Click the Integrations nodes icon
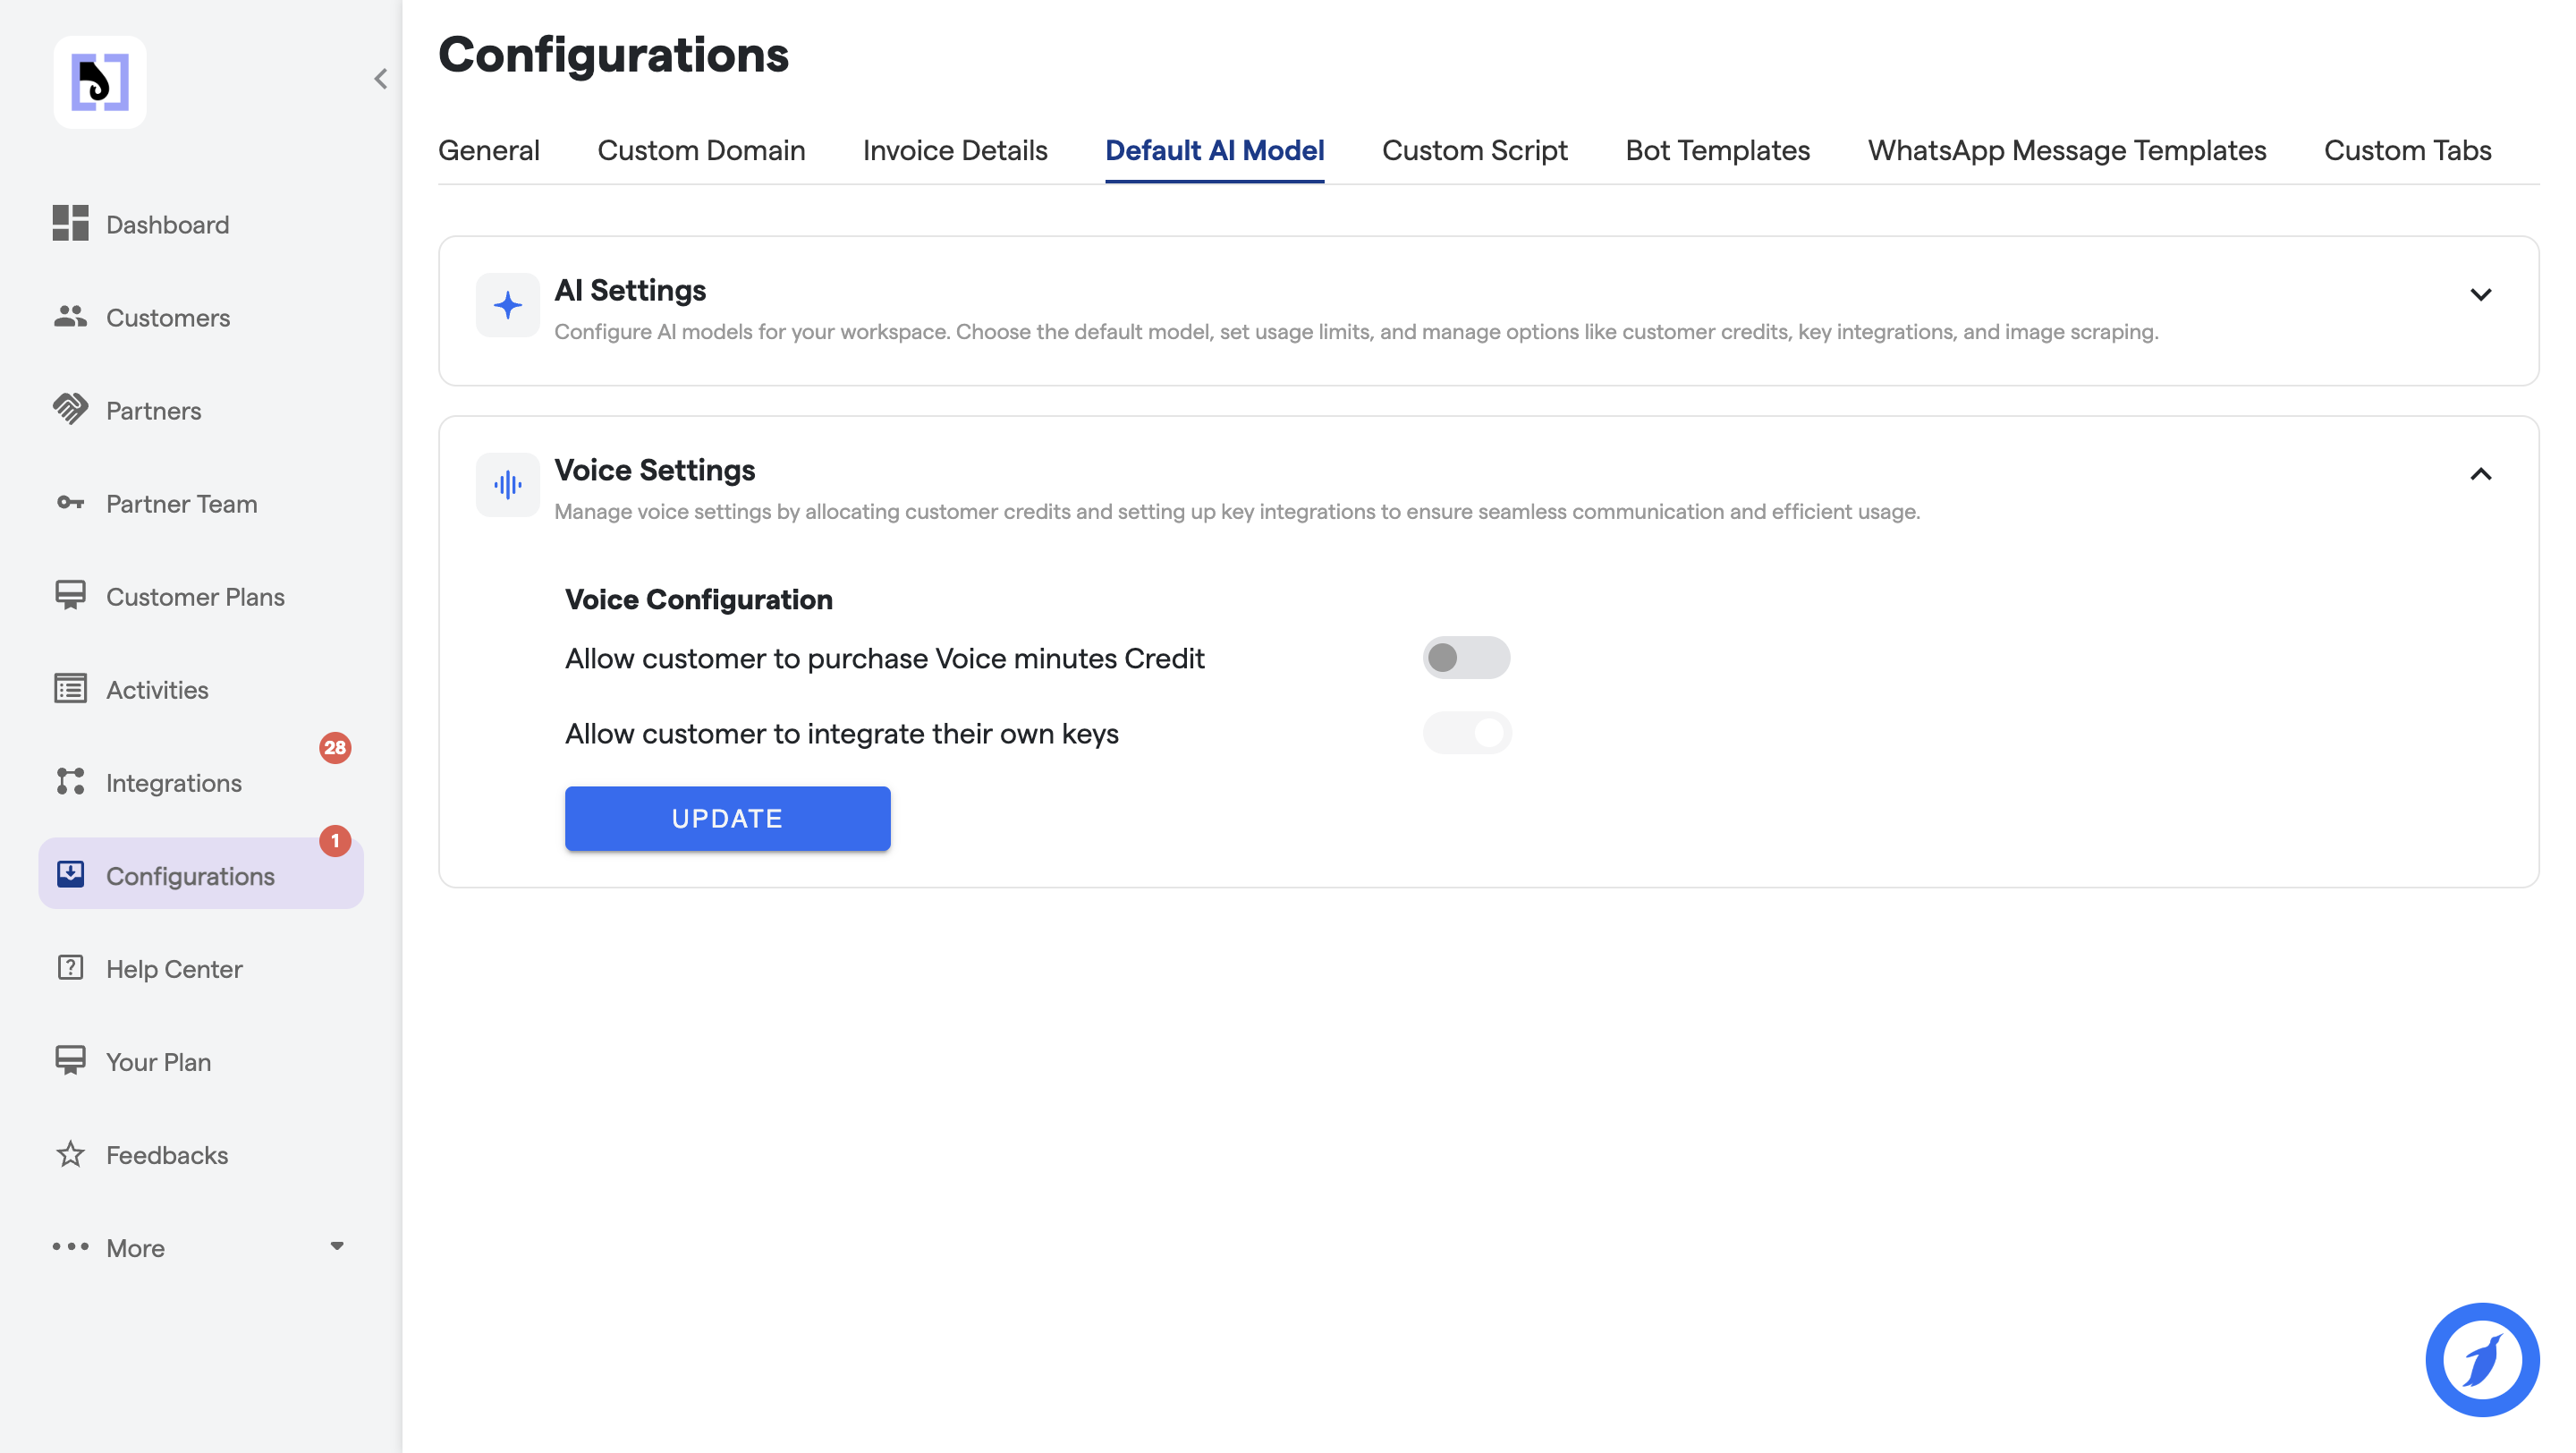 [x=70, y=781]
